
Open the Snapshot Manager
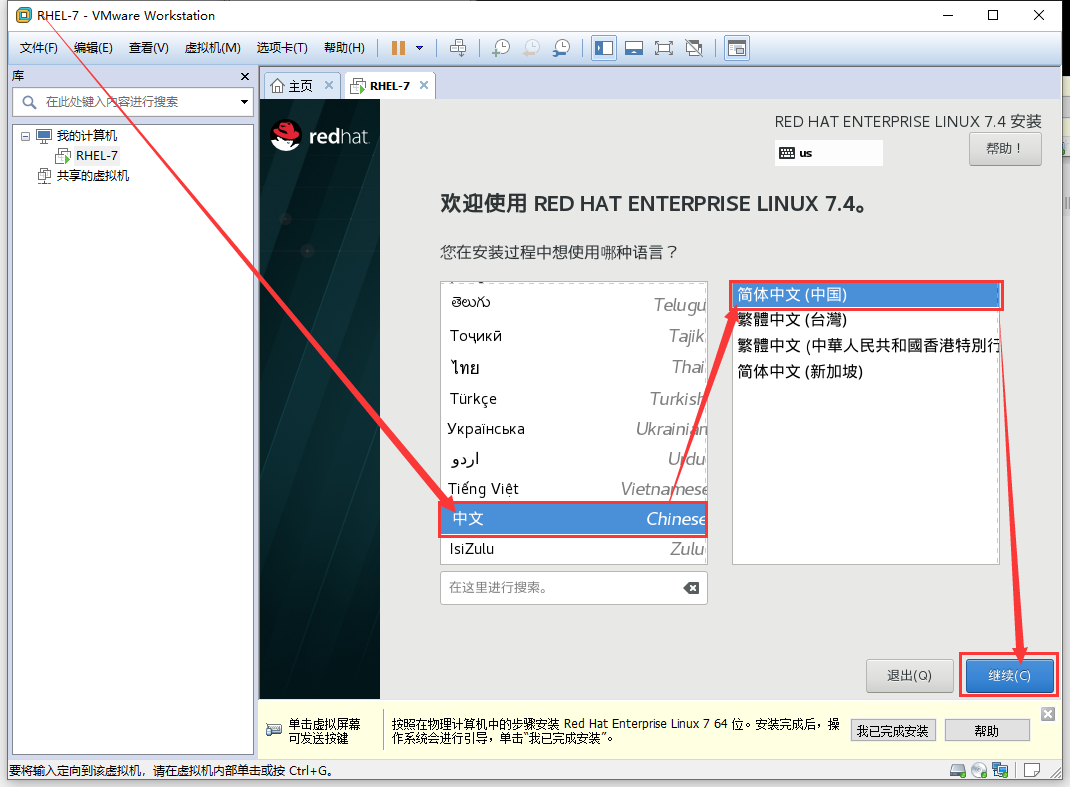(x=562, y=47)
